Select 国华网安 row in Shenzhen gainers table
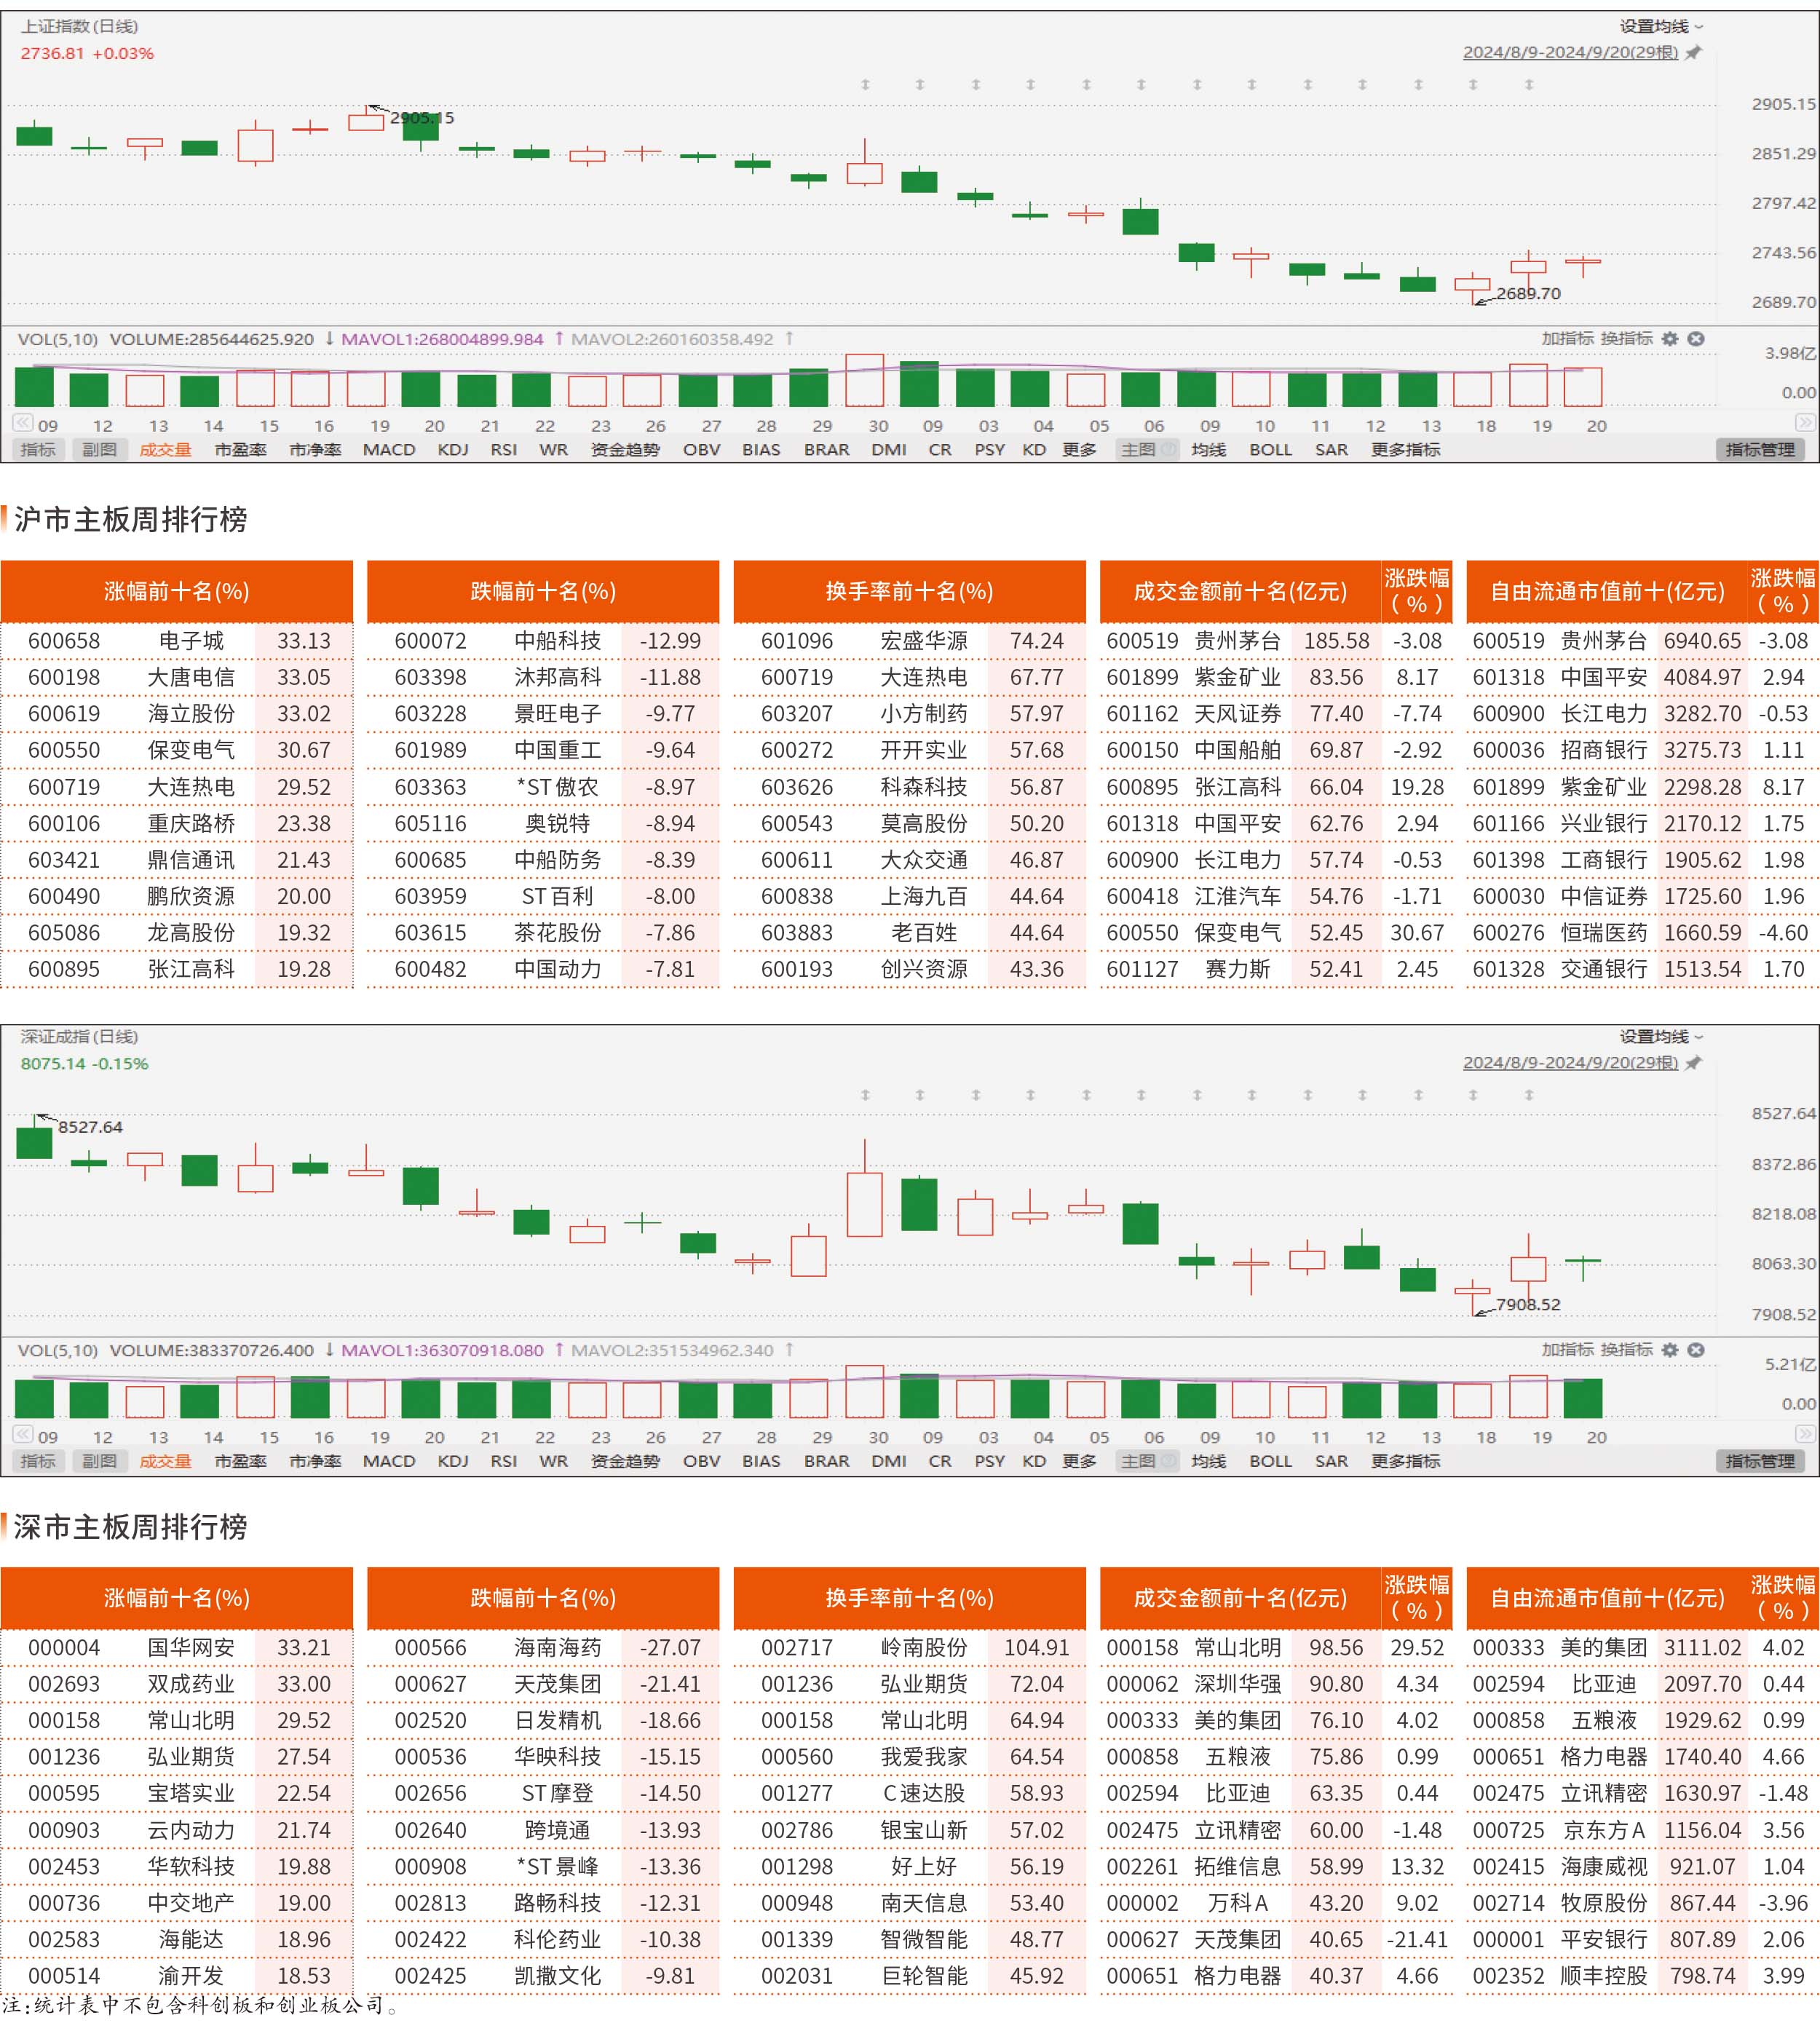 (177, 1648)
